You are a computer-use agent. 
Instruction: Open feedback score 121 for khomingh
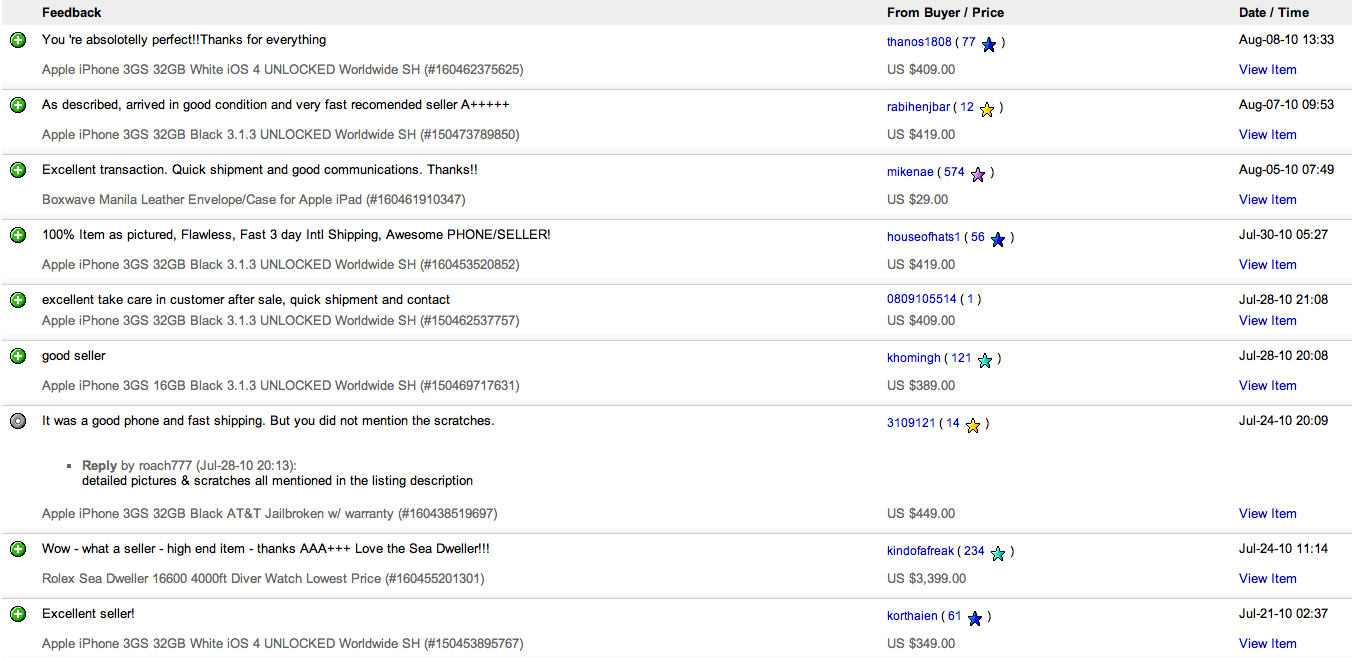961,358
